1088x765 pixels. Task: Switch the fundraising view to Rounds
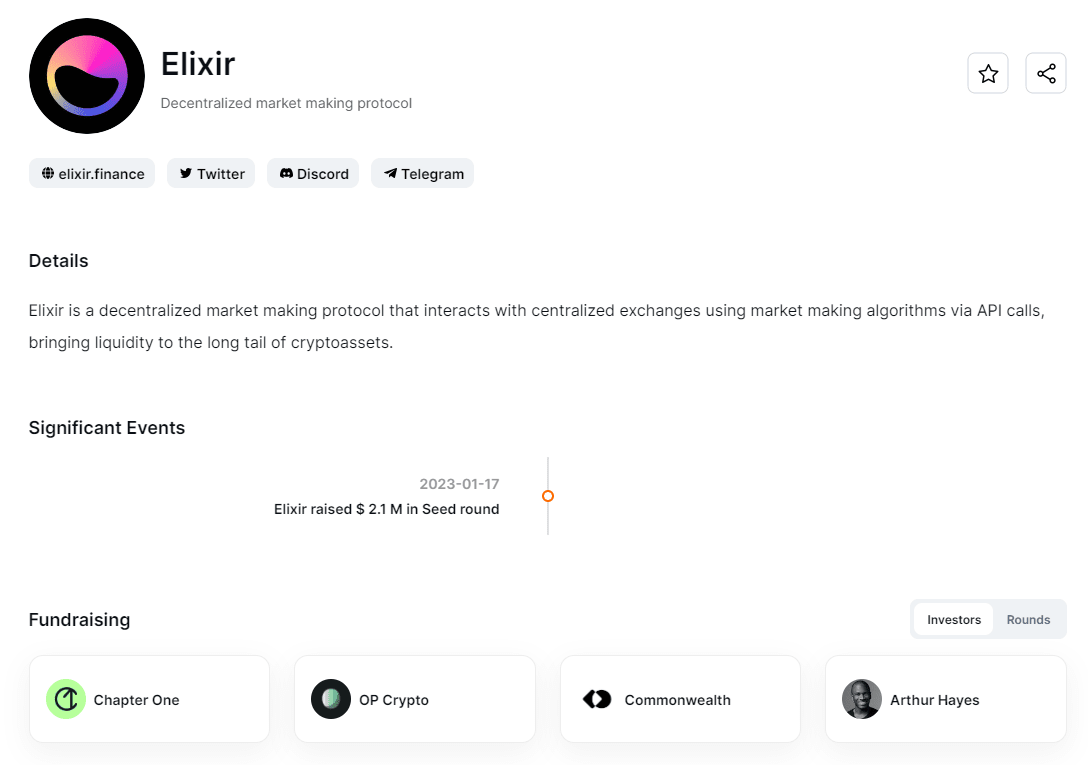click(1028, 619)
